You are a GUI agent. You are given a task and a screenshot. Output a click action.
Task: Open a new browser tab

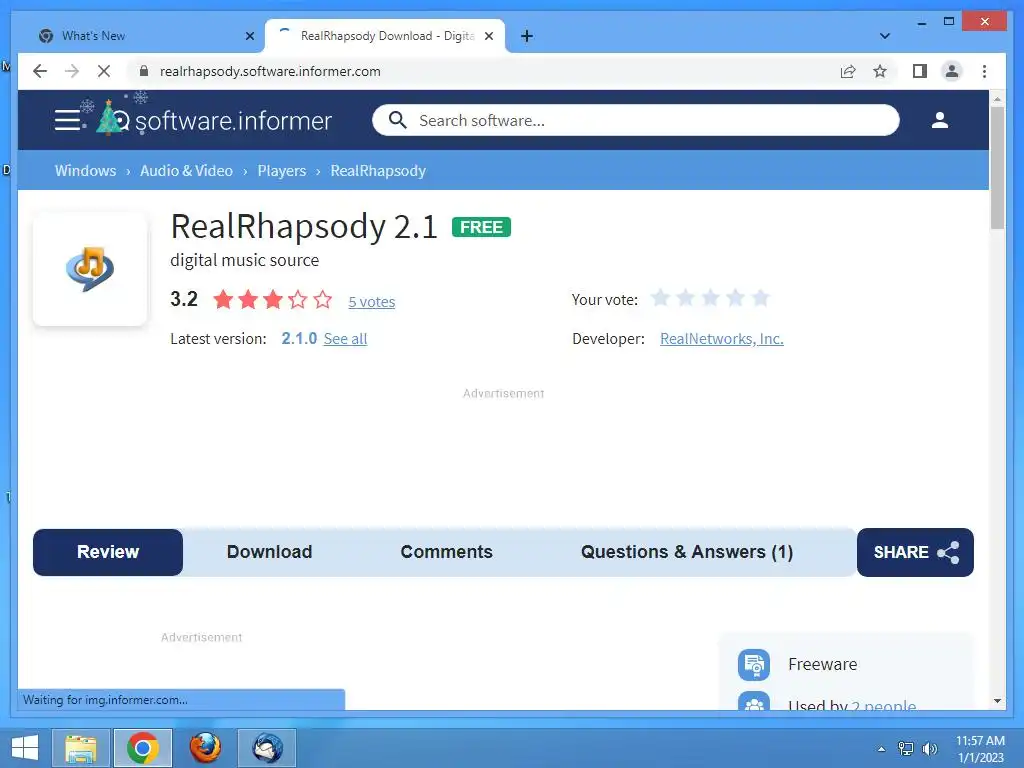(527, 36)
